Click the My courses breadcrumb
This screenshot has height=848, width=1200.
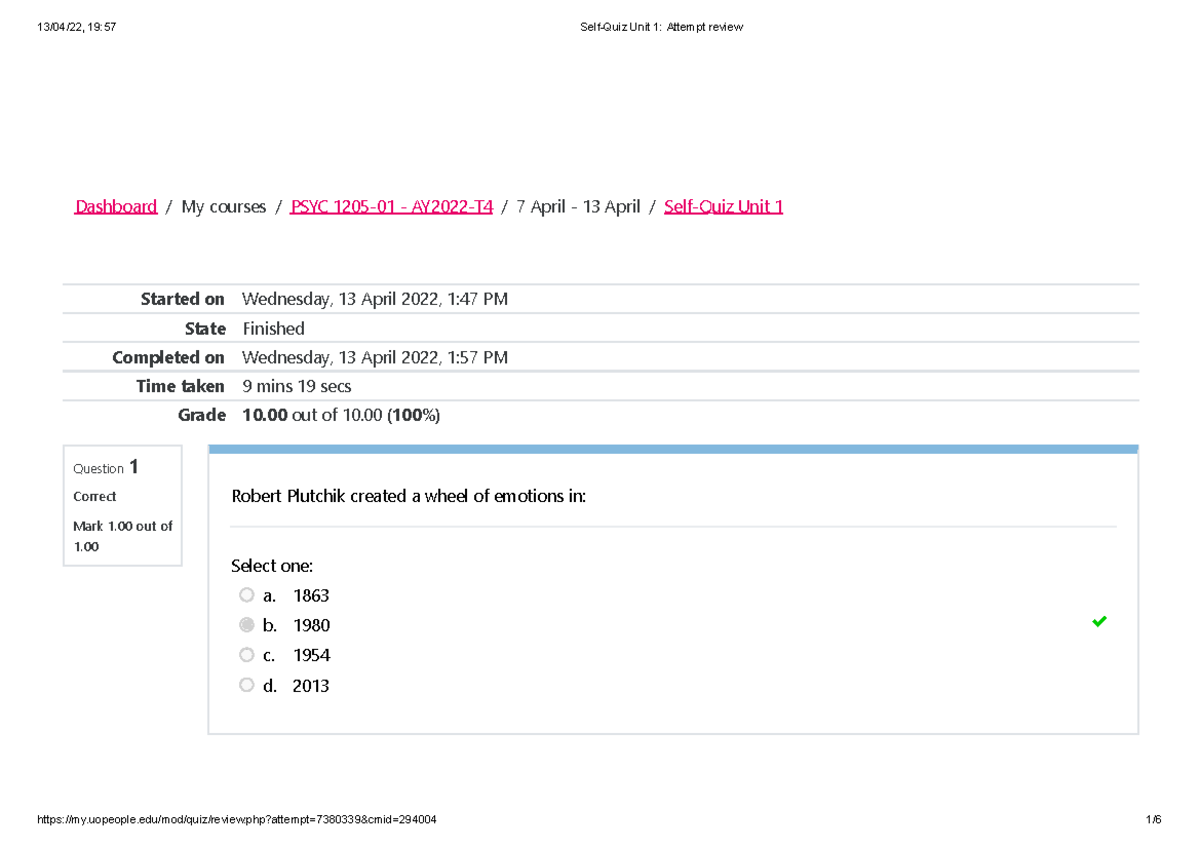click(223, 207)
